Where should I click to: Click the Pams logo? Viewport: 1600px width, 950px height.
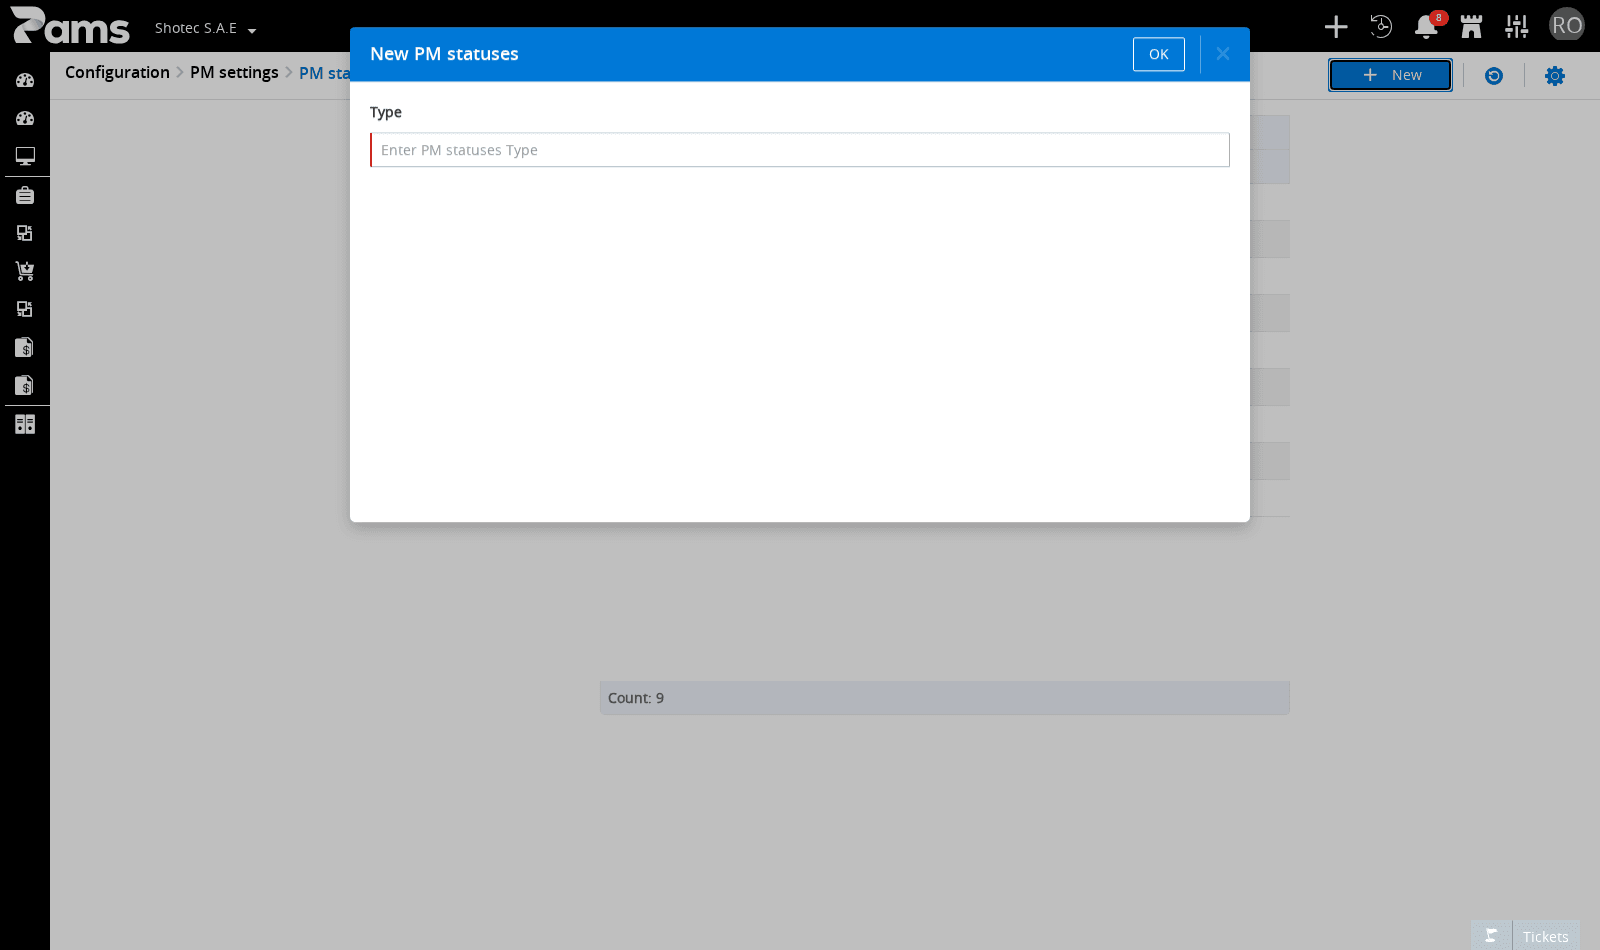70,26
